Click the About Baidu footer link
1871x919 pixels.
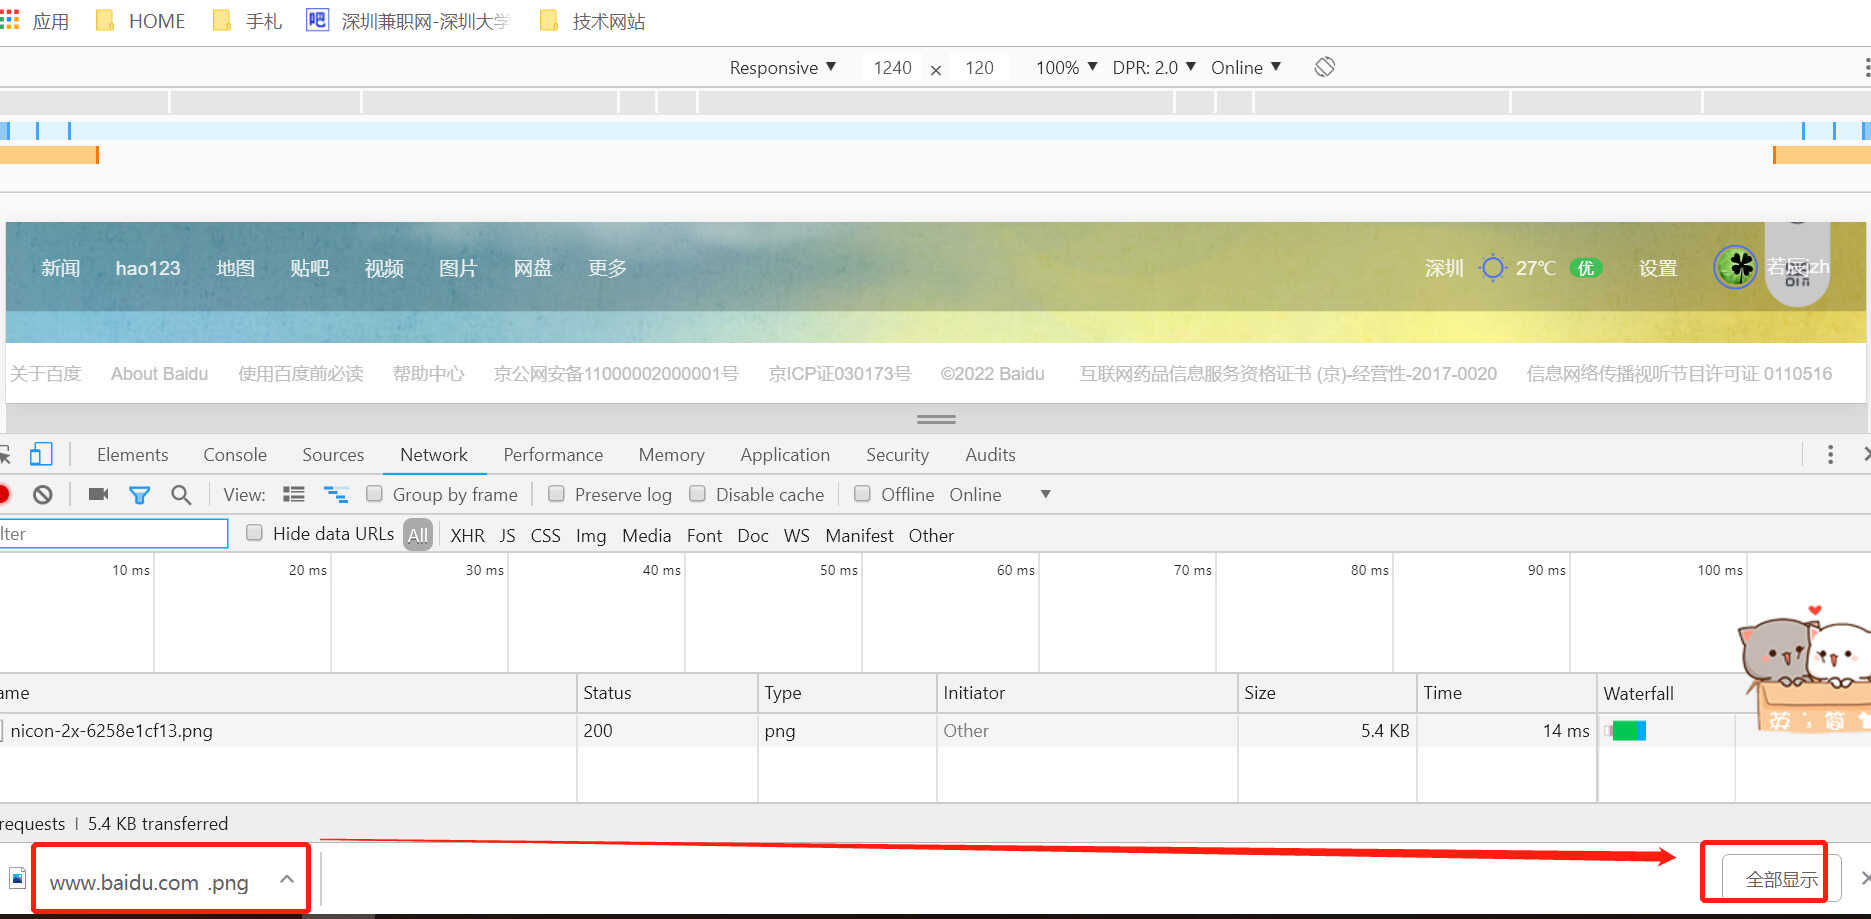(x=159, y=373)
